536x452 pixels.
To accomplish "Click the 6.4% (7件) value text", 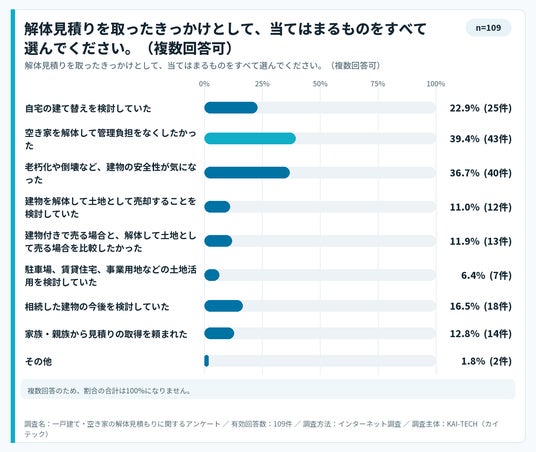I will [486, 276].
